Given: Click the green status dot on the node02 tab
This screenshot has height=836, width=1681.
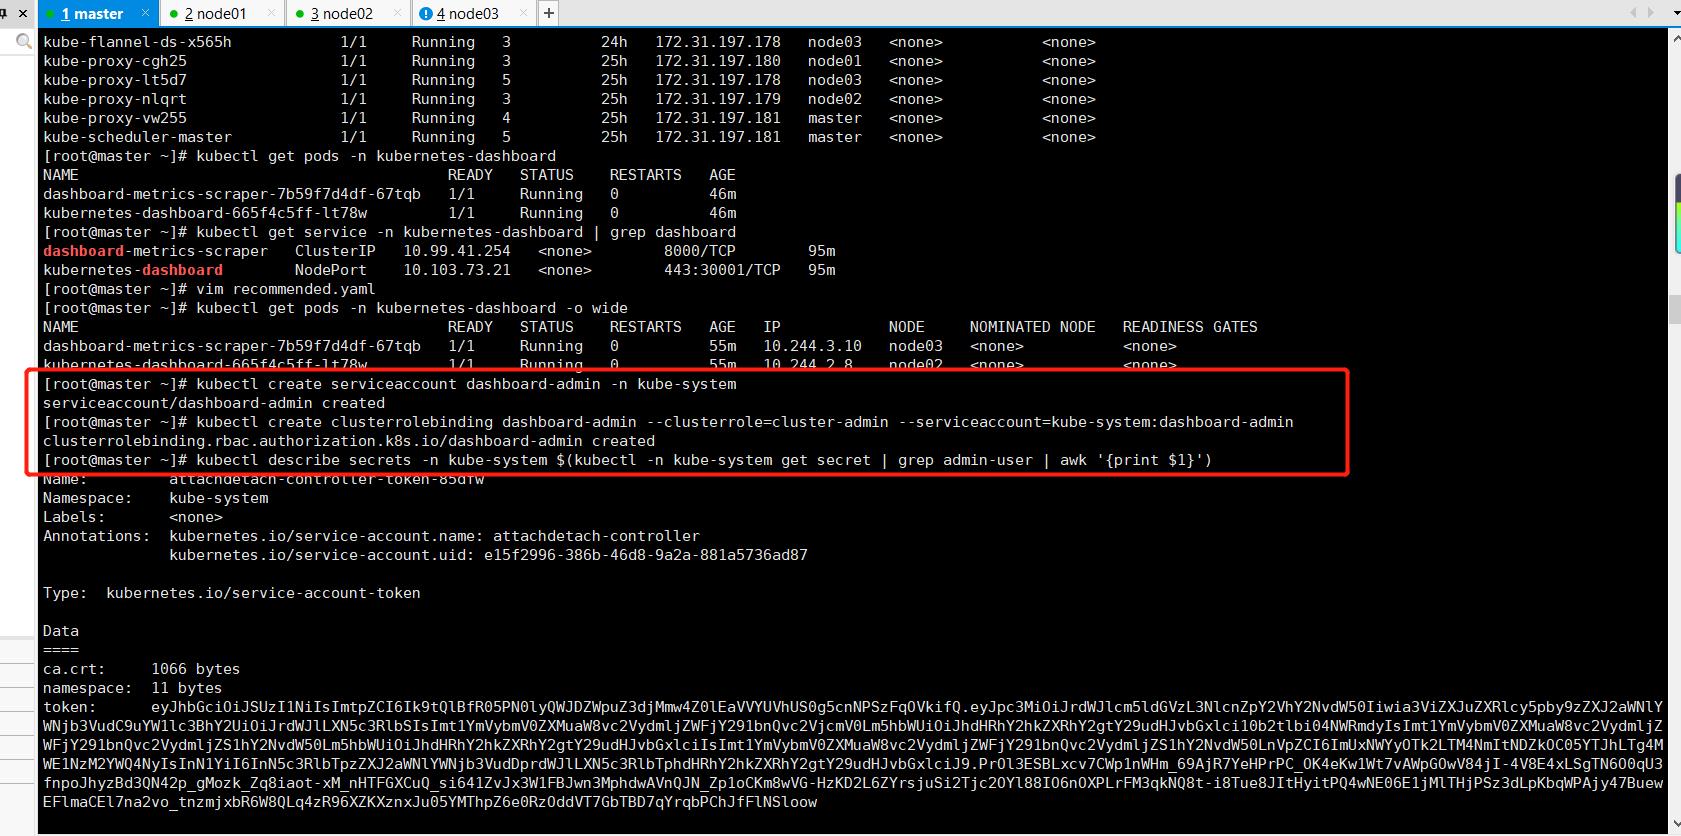Looking at the screenshot, I should (x=300, y=14).
